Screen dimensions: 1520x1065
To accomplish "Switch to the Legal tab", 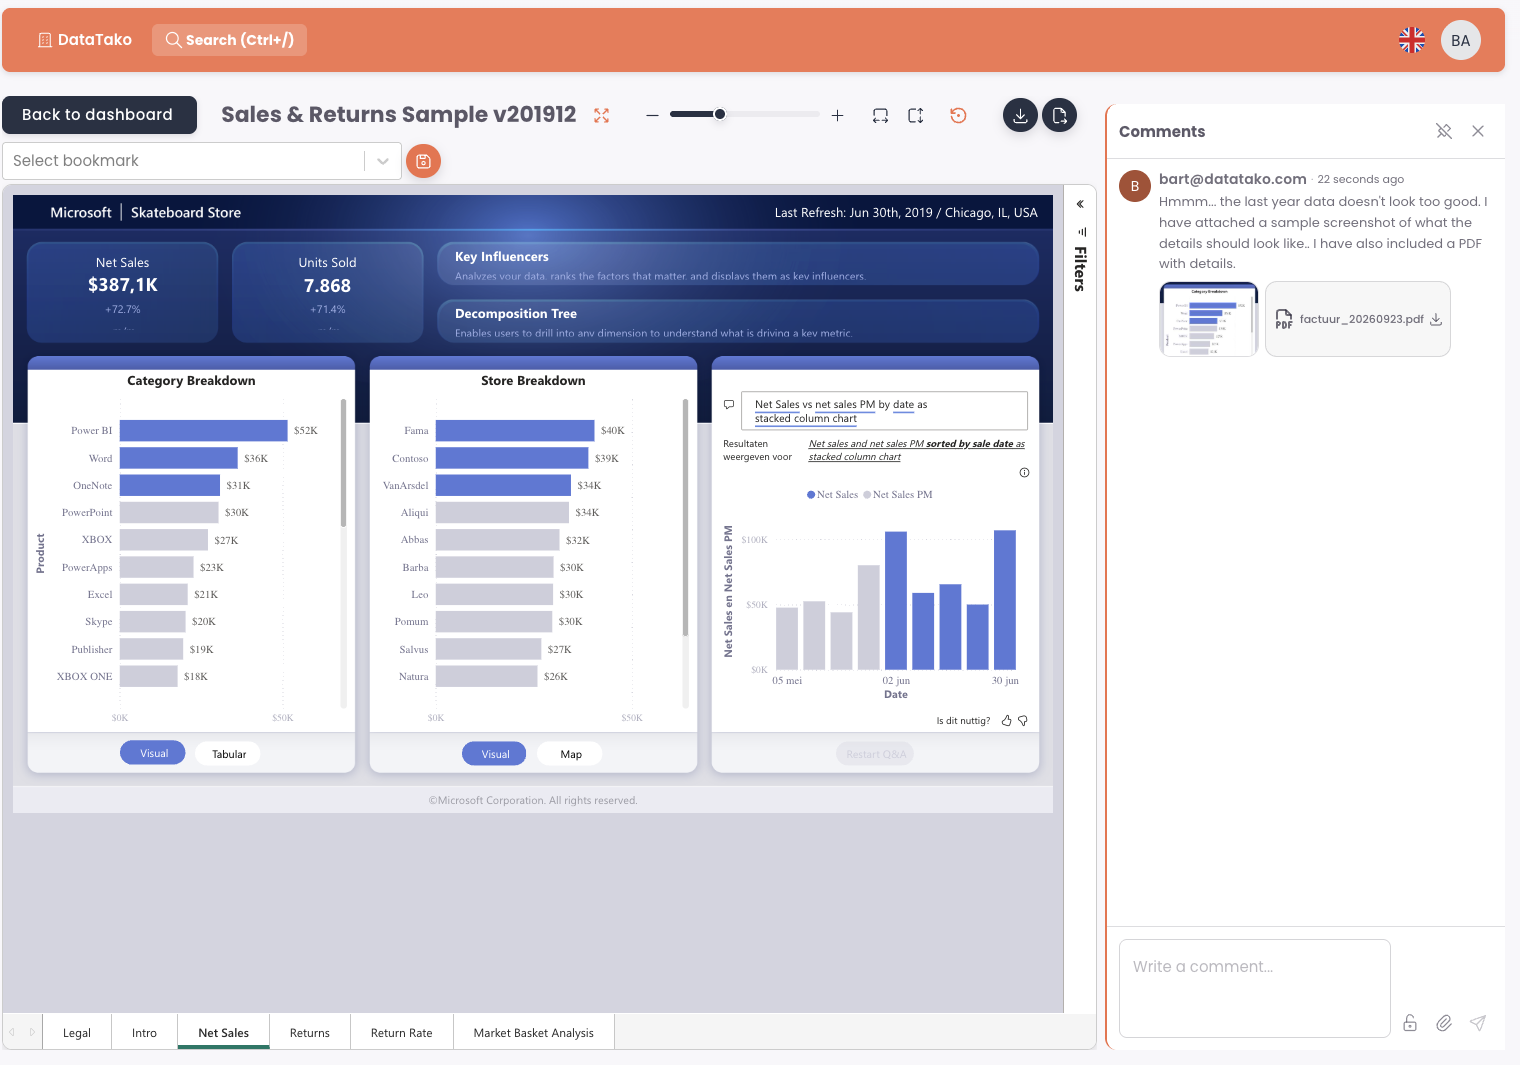I will 77,1033.
